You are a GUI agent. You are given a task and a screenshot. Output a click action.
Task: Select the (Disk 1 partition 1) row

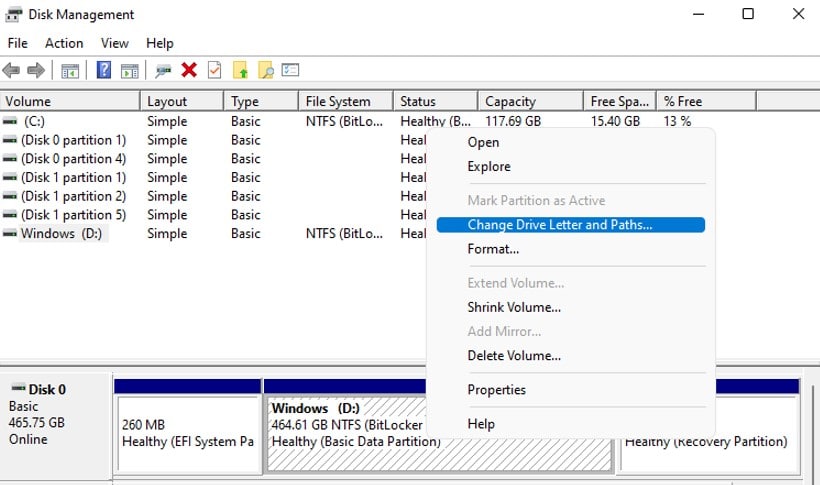pos(74,177)
